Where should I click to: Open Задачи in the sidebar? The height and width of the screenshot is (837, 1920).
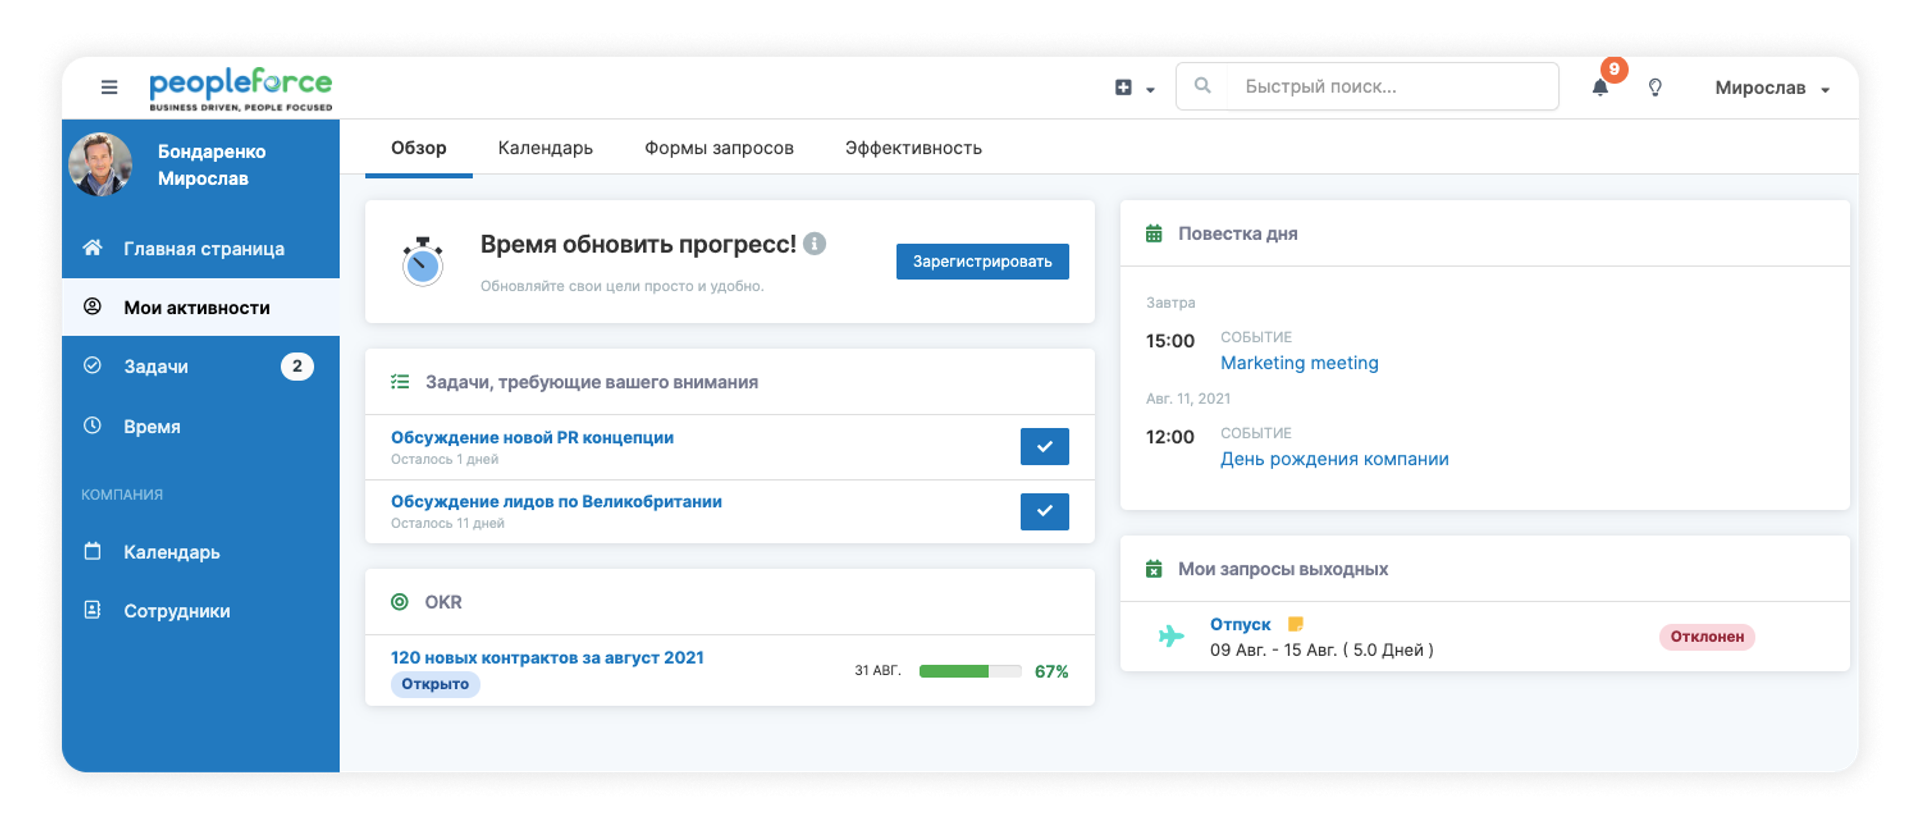(x=200, y=366)
